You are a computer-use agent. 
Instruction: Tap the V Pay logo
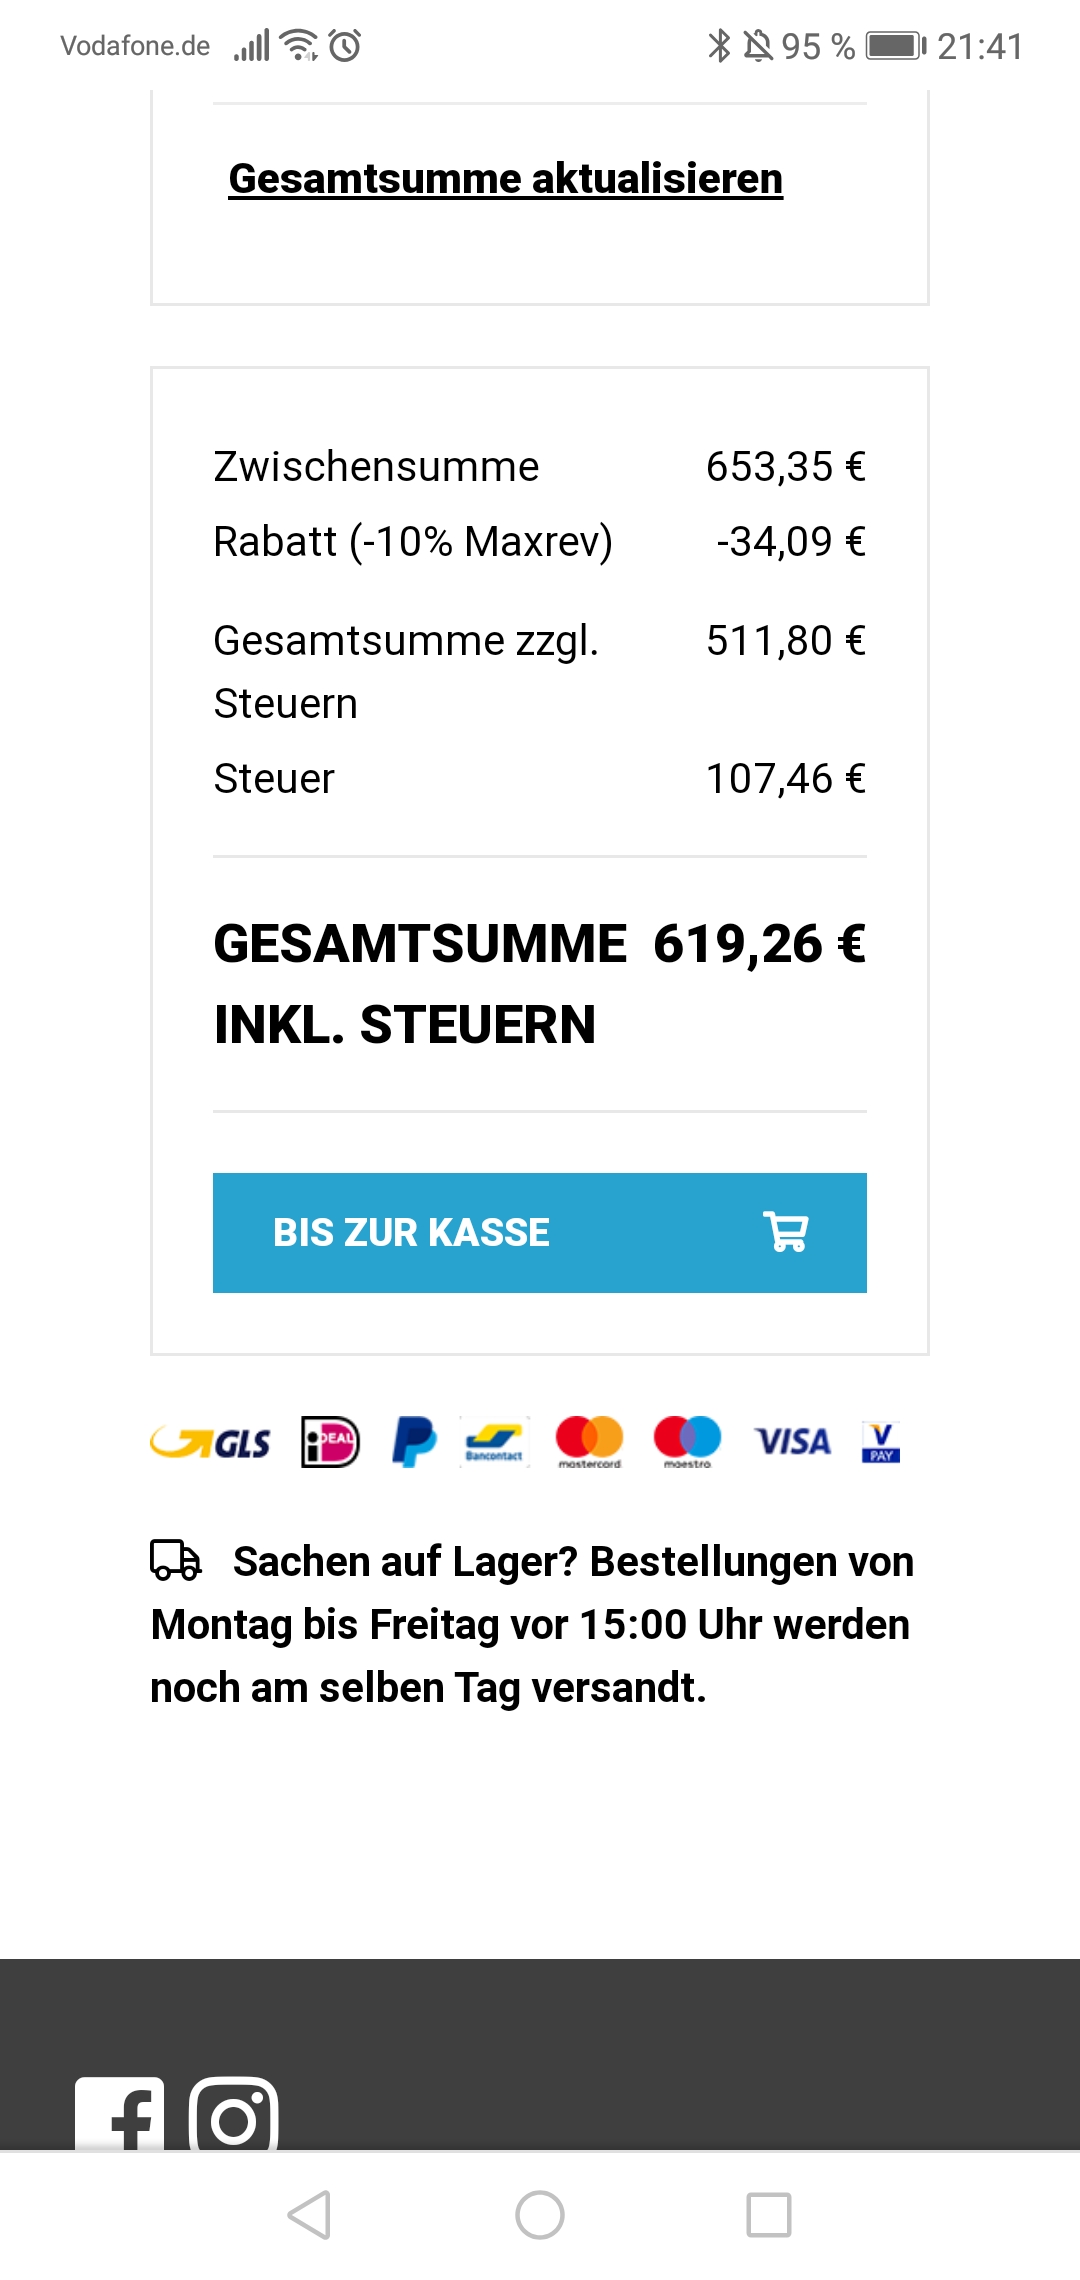[881, 1442]
